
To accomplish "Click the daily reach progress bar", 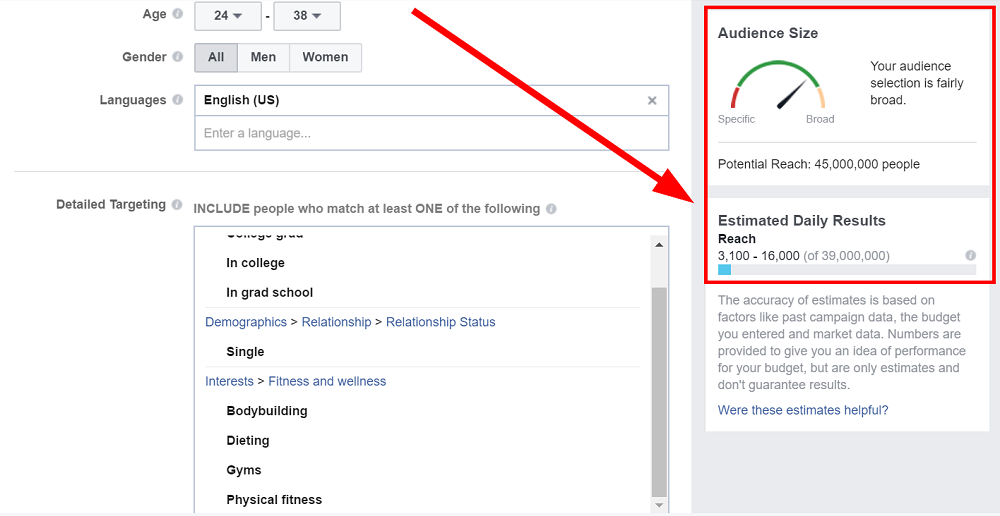I will pyautogui.click(x=846, y=270).
